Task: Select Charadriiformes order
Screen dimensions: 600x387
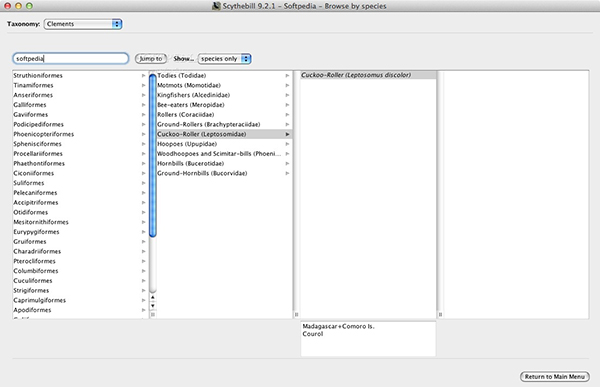Action: 80,251
